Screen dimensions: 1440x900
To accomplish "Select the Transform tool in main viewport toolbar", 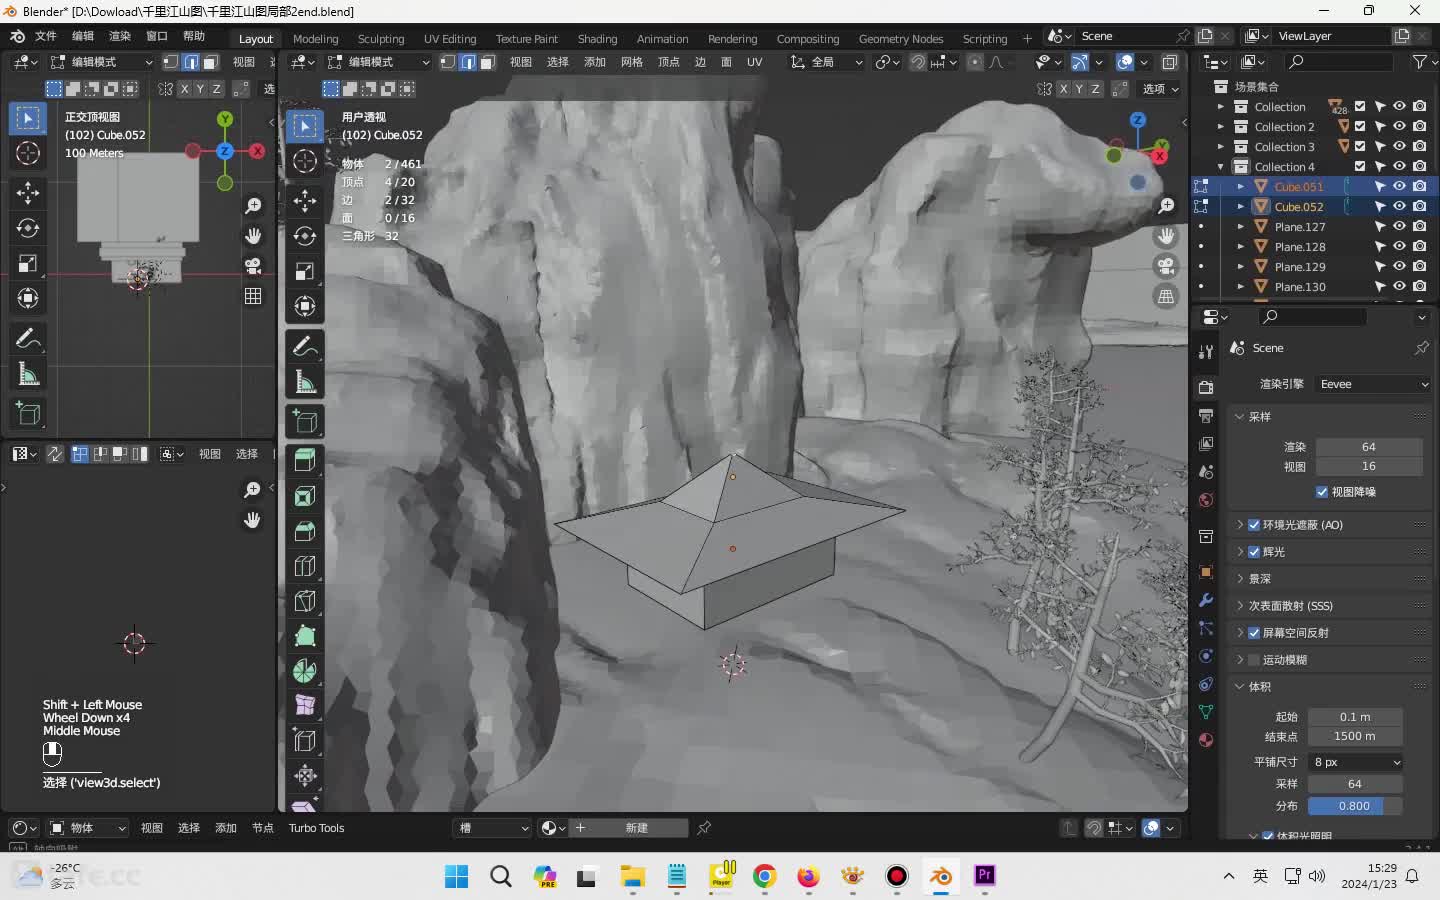I will (305, 306).
